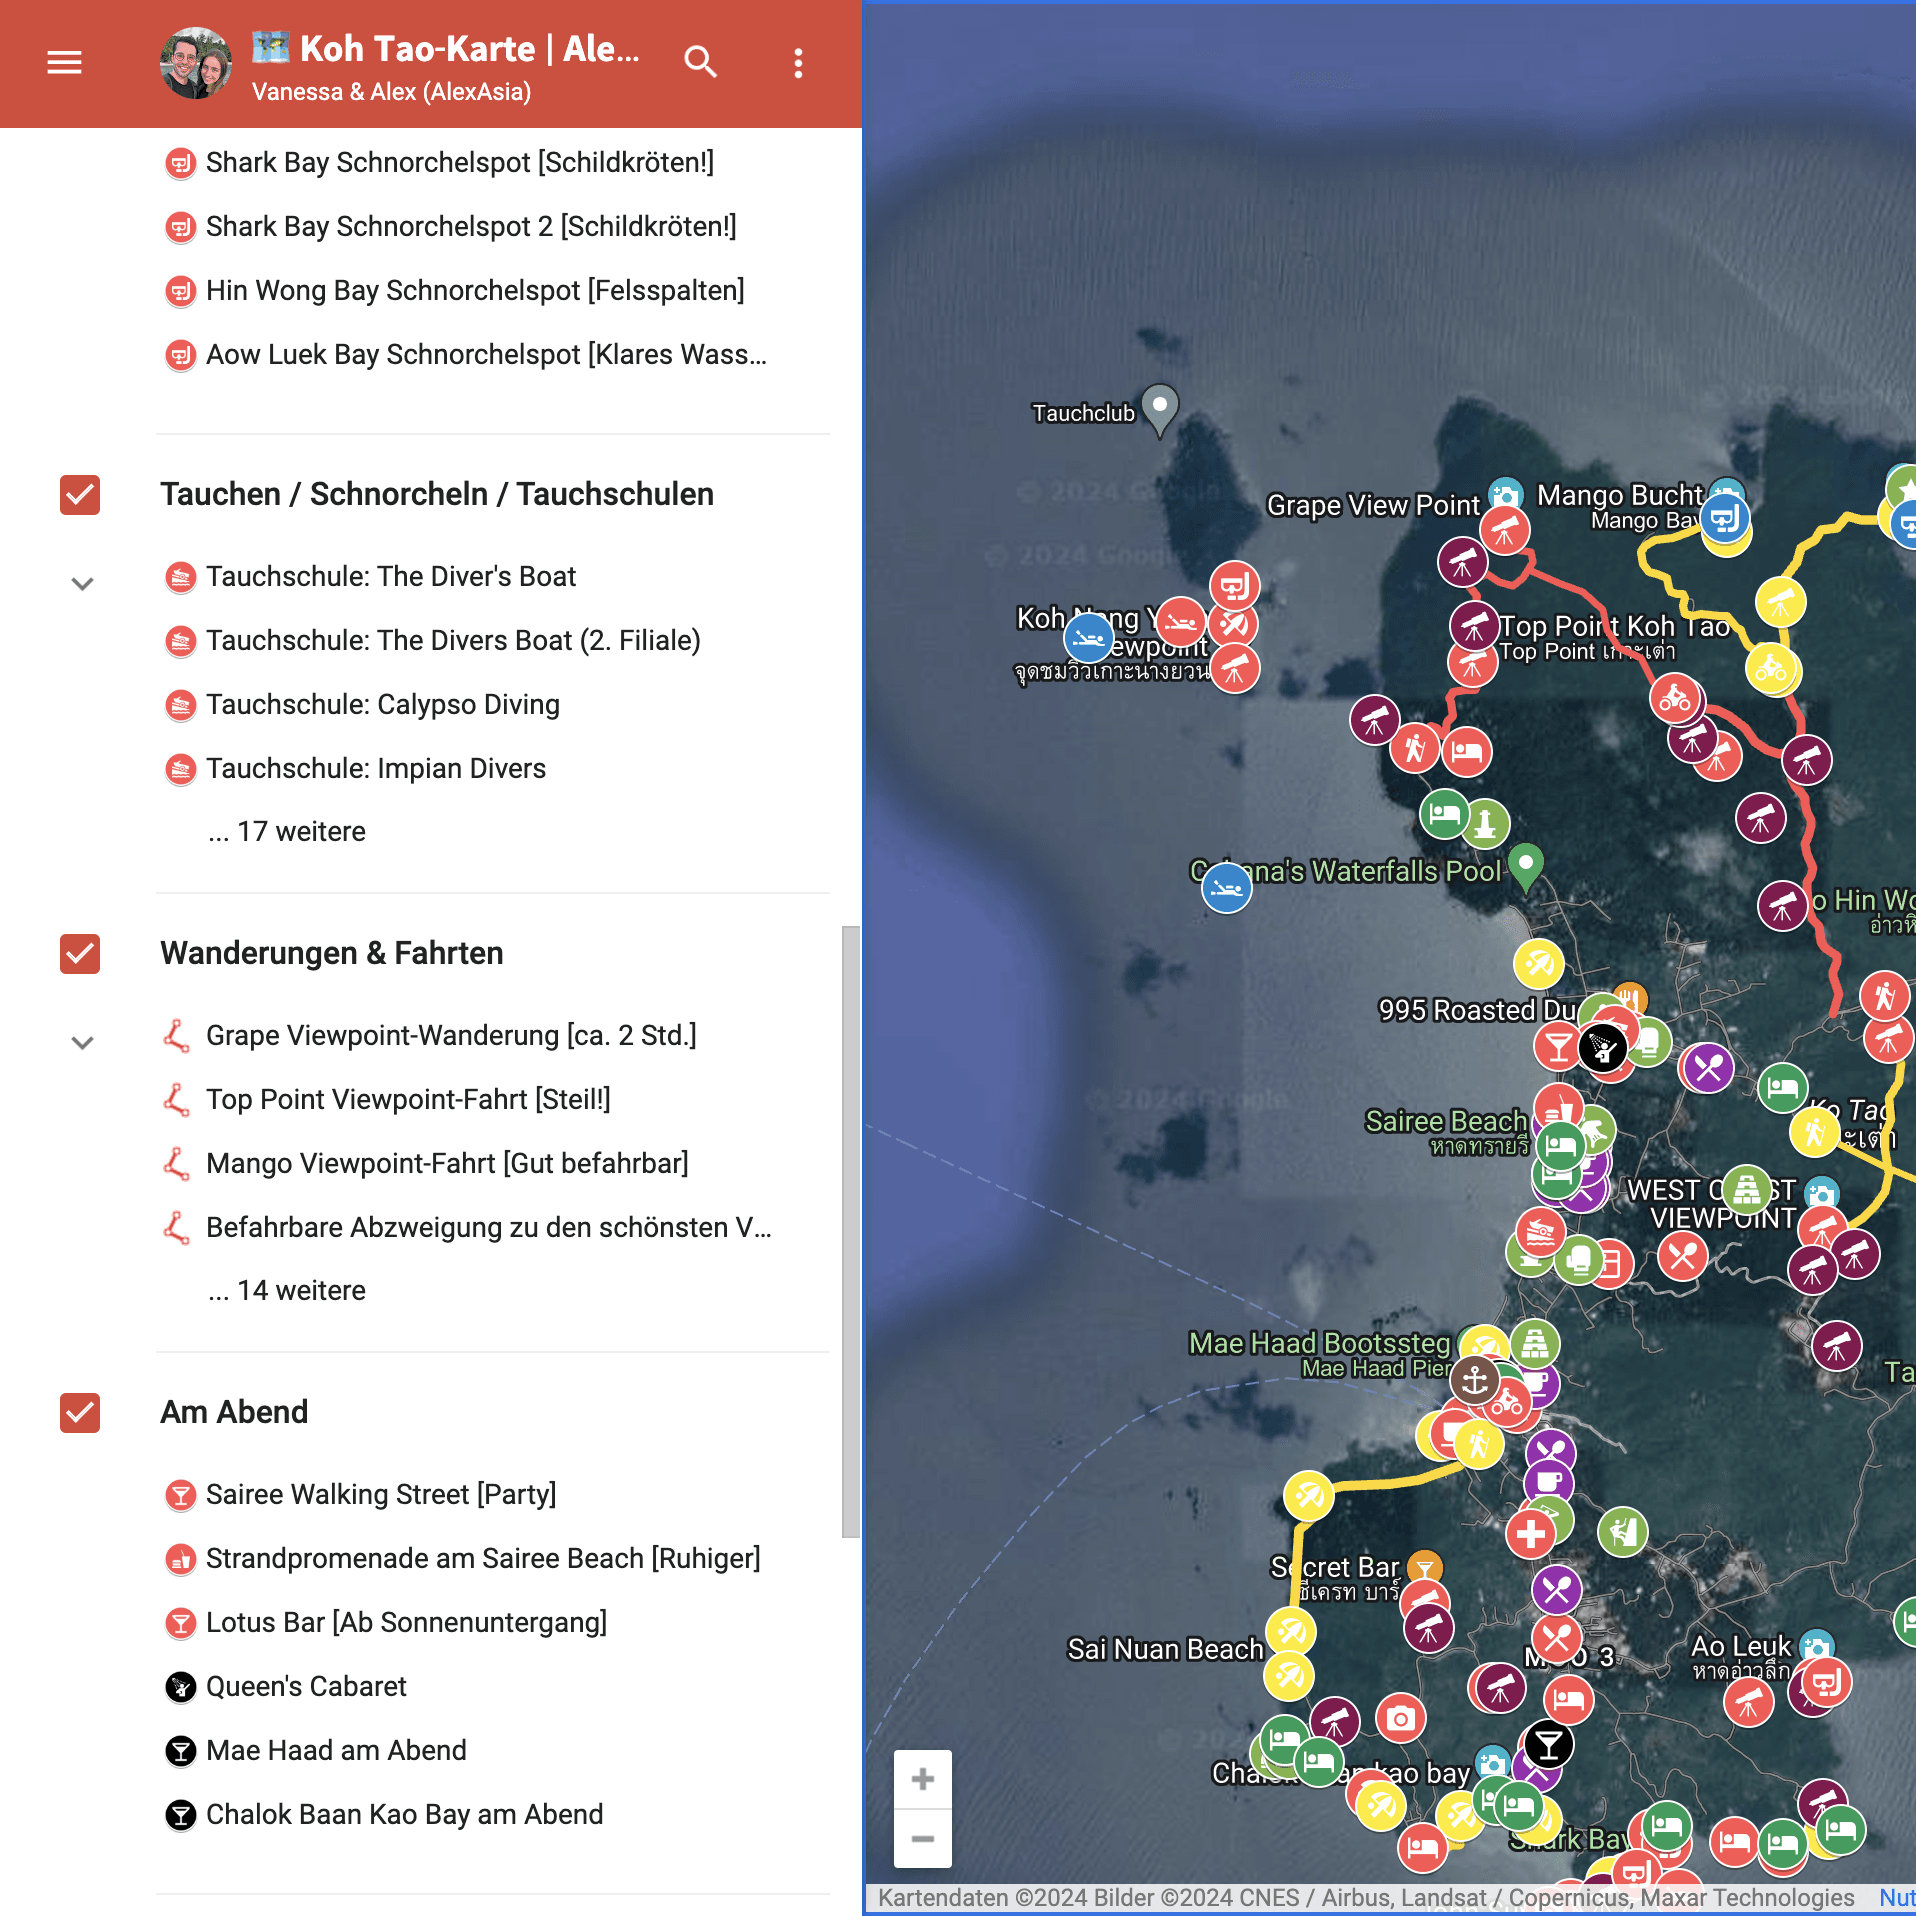Click the Tauchclub map pin
Viewport: 1916px width, 1916px height.
(1159, 408)
